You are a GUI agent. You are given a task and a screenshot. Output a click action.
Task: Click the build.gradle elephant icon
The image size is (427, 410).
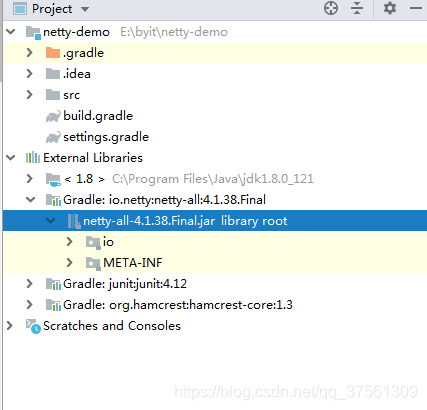pos(53,116)
